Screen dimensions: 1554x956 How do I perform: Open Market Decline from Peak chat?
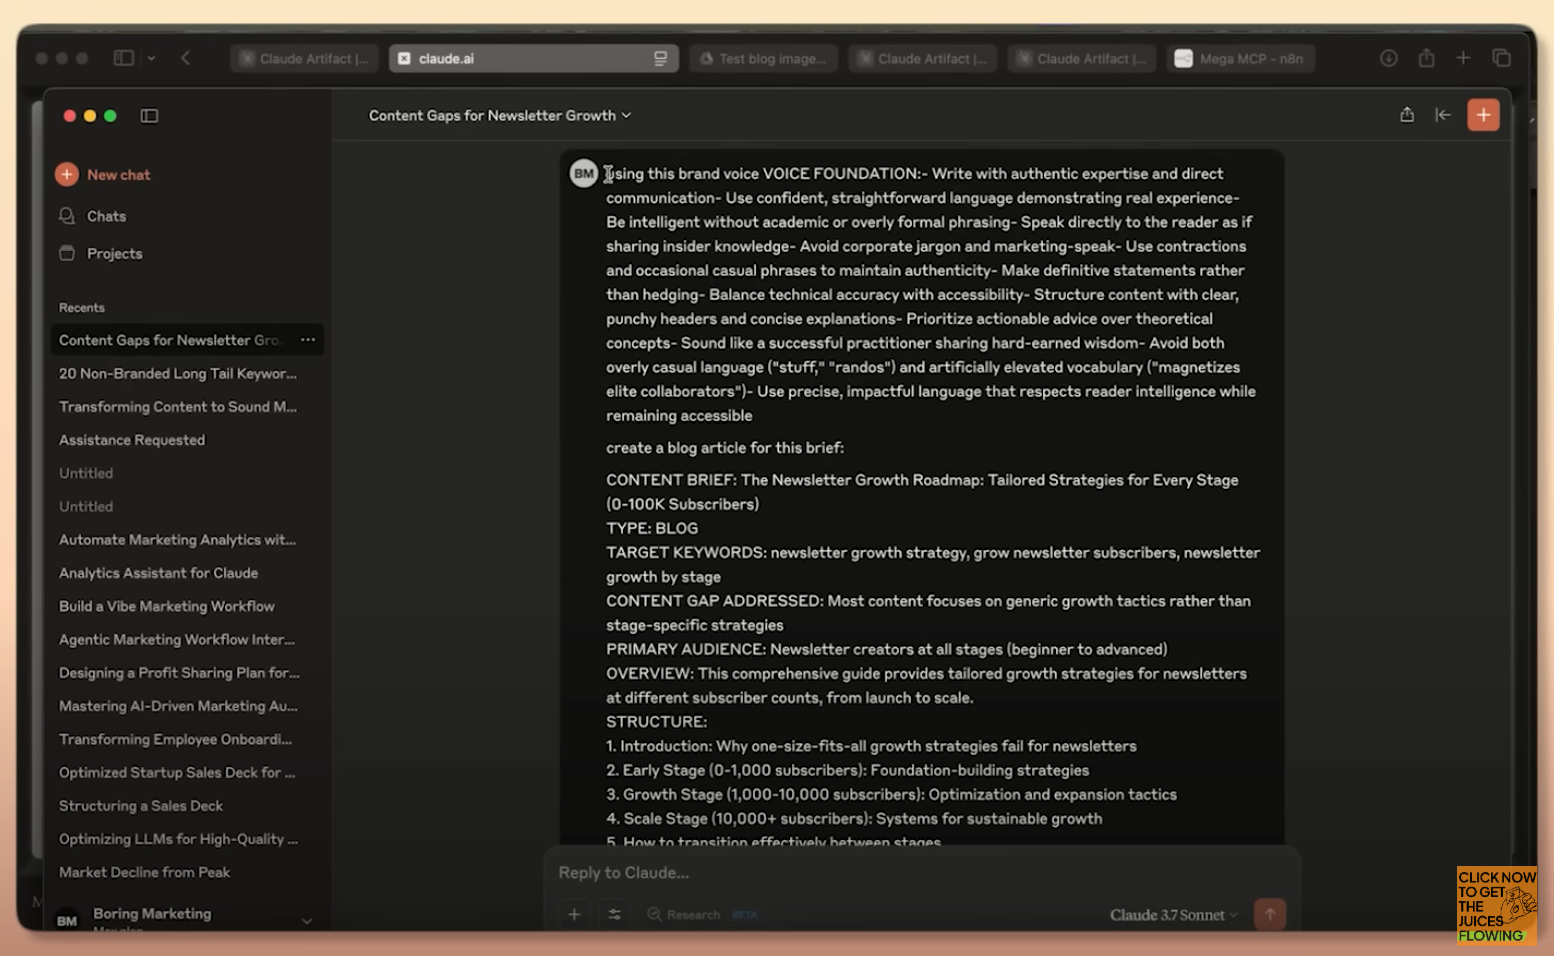pos(145,873)
